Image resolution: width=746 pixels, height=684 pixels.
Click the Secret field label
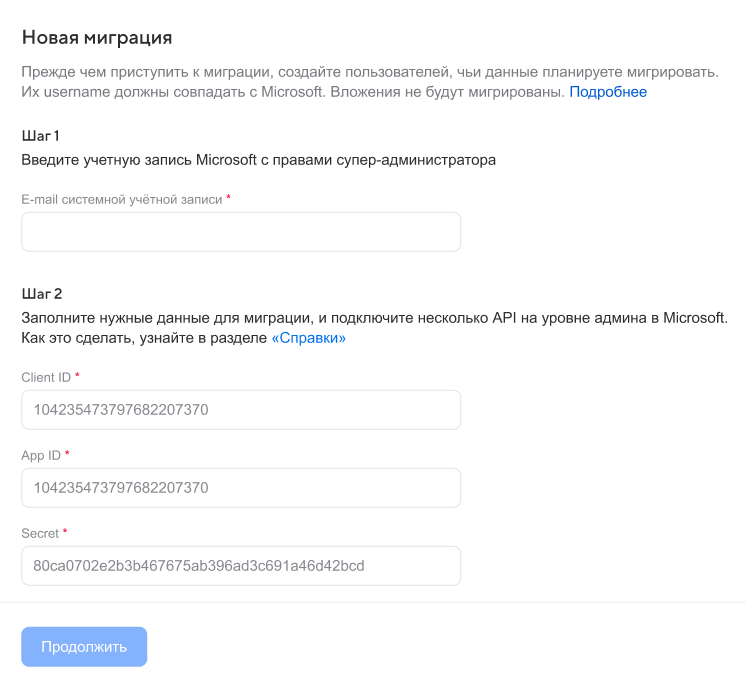[x=40, y=533]
